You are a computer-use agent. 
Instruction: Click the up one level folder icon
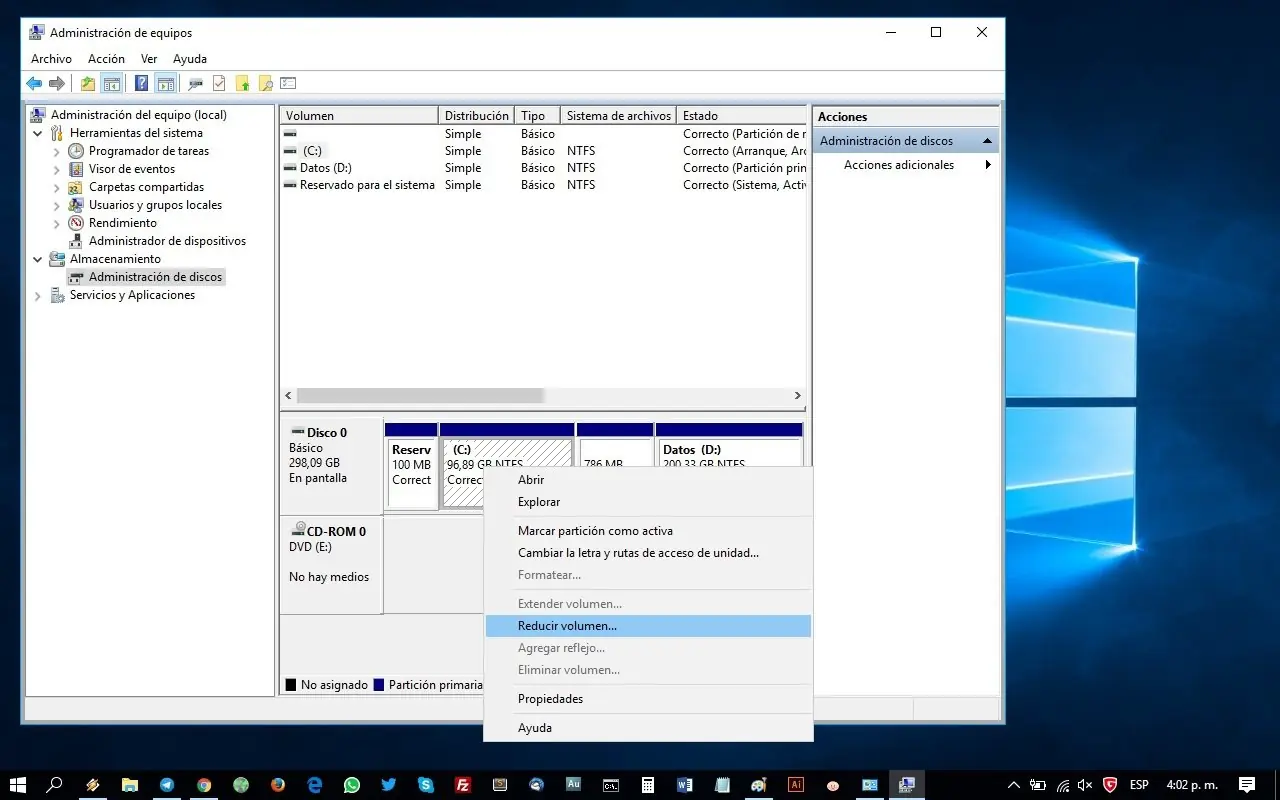point(88,84)
